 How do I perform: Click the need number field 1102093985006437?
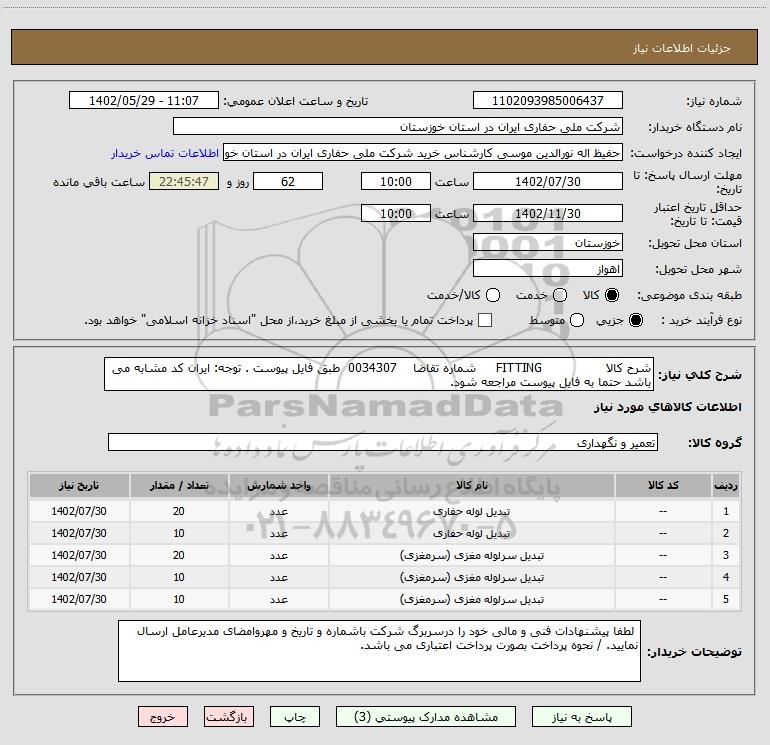(x=547, y=101)
